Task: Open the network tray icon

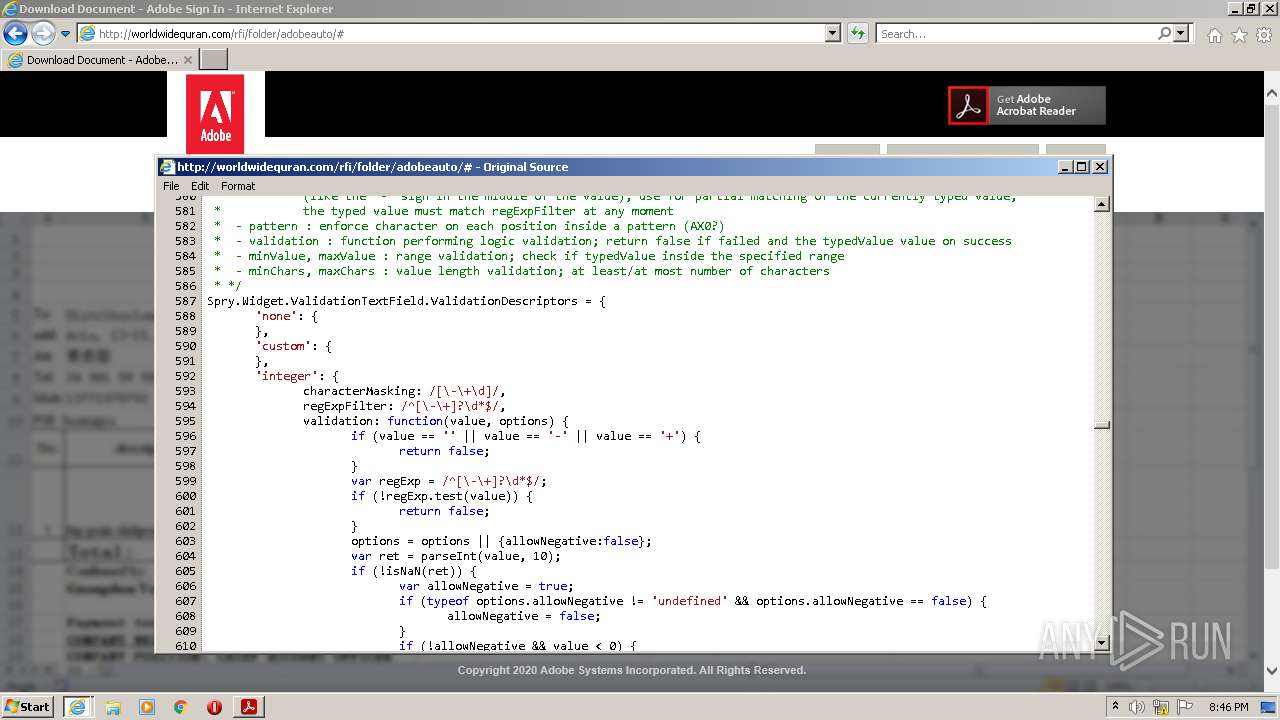Action: tap(1162, 707)
